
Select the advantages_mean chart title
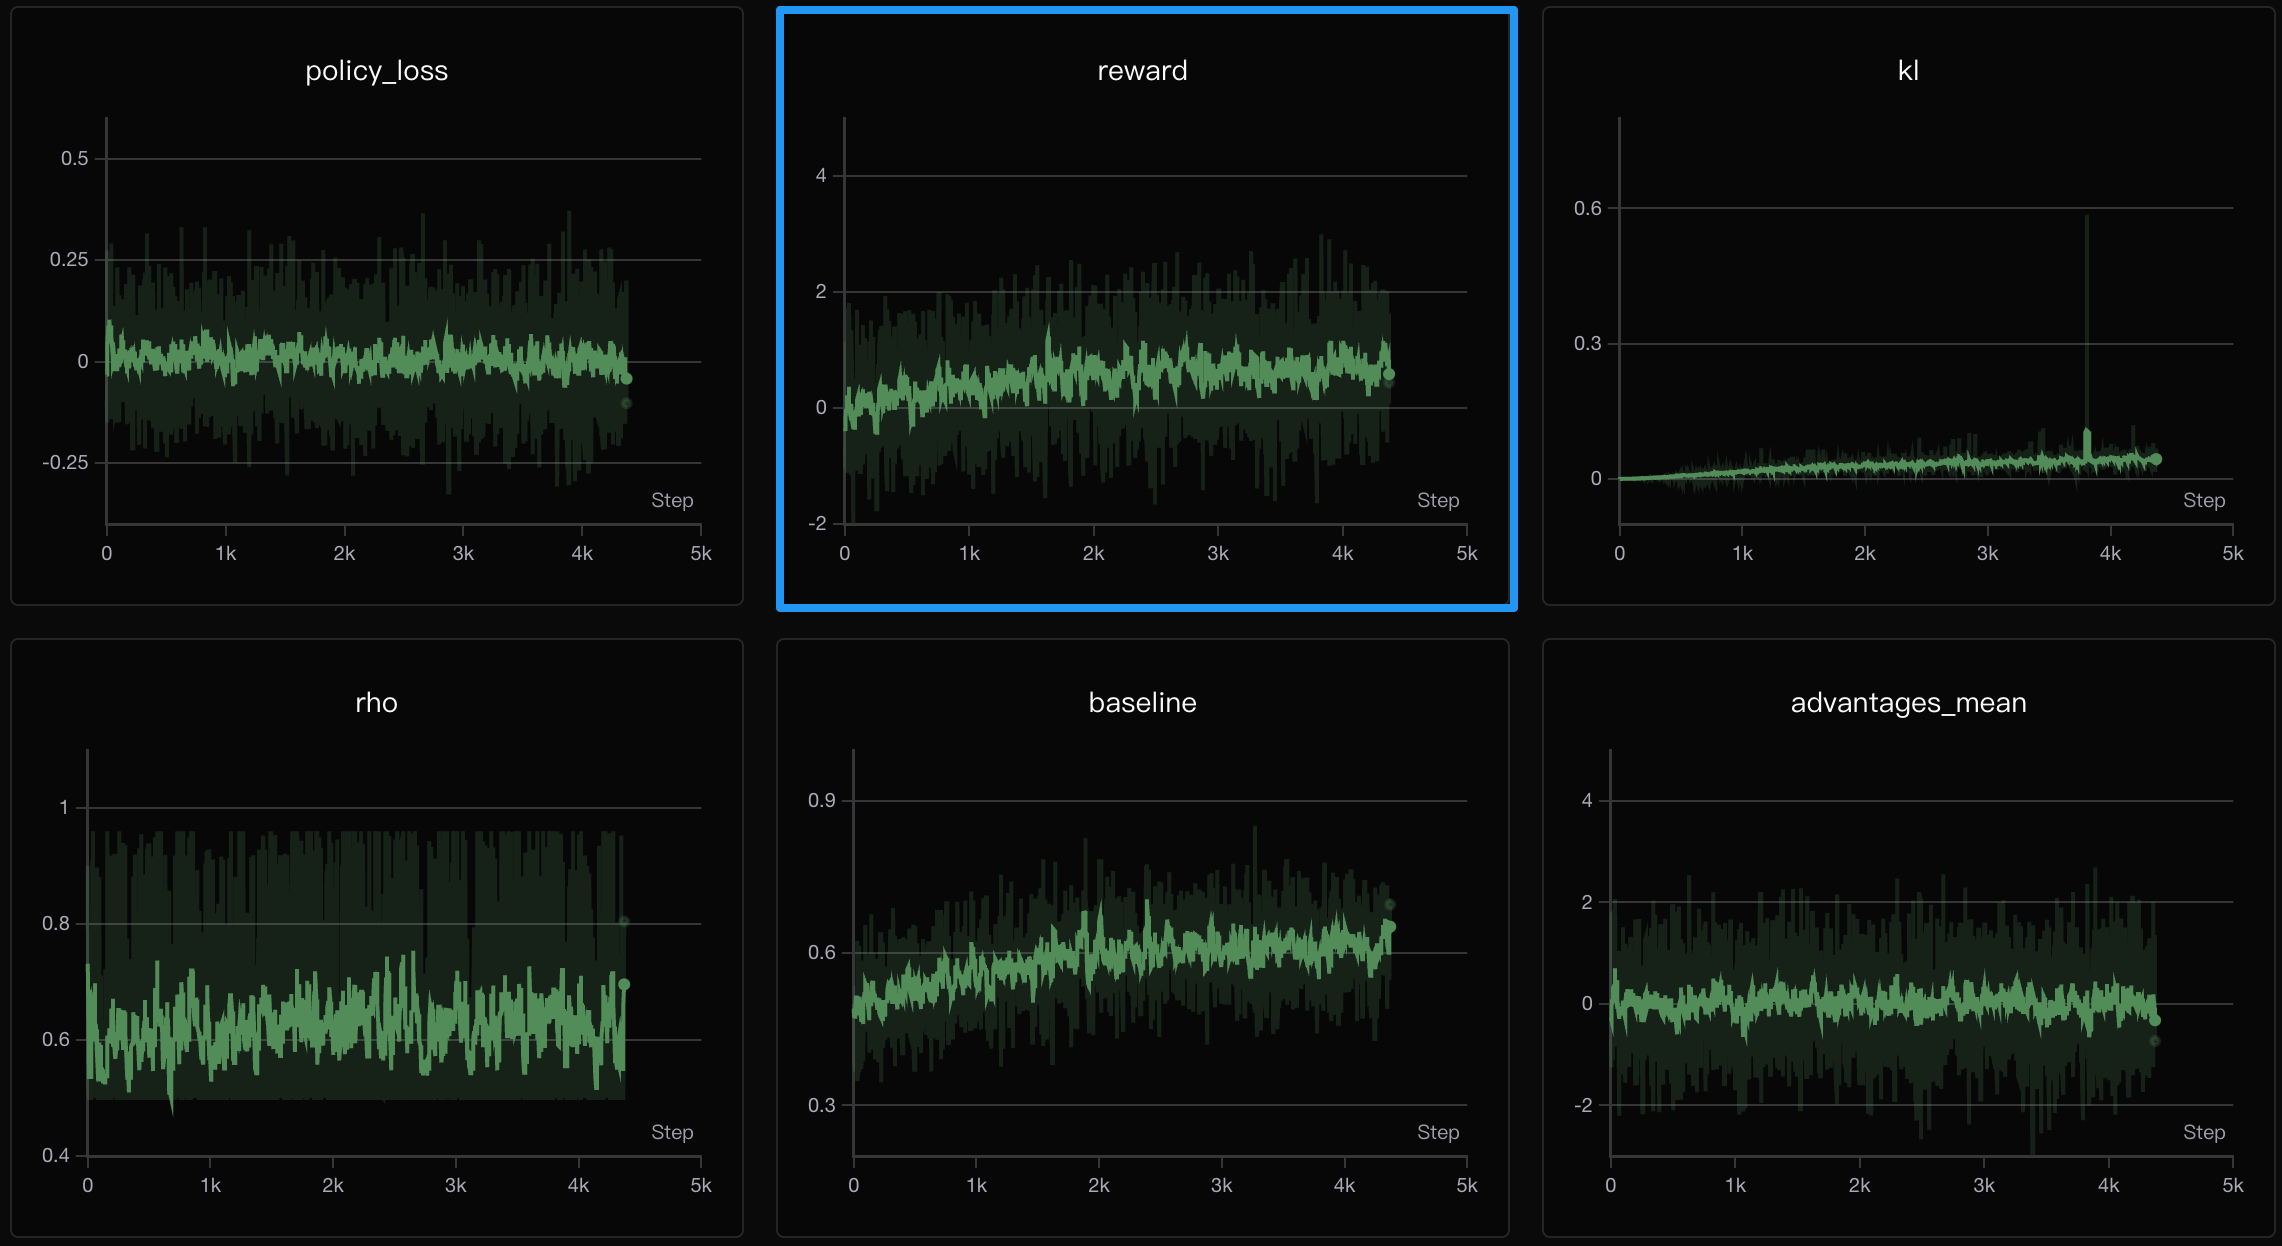1908,703
